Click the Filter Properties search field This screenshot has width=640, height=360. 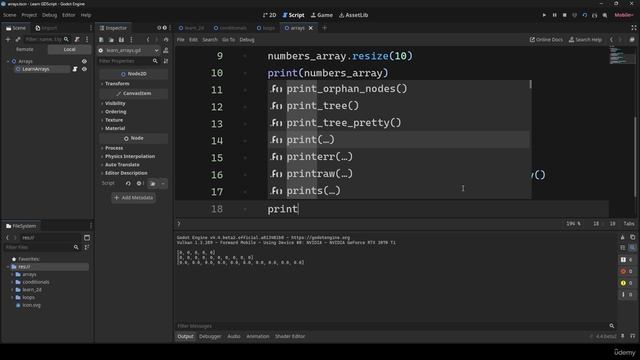[128, 61]
